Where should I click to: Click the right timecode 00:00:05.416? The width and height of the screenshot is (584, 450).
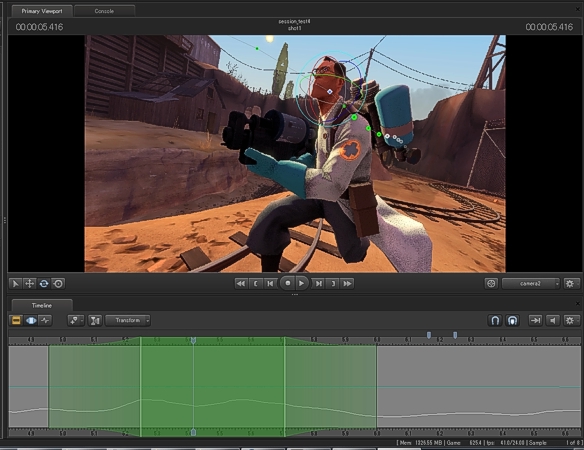(549, 27)
